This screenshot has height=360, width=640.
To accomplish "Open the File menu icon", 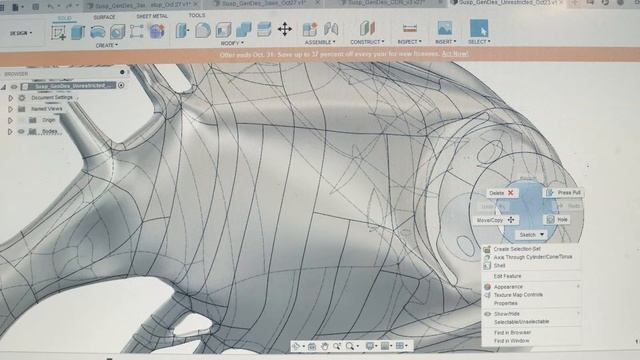I will coord(15,7).
